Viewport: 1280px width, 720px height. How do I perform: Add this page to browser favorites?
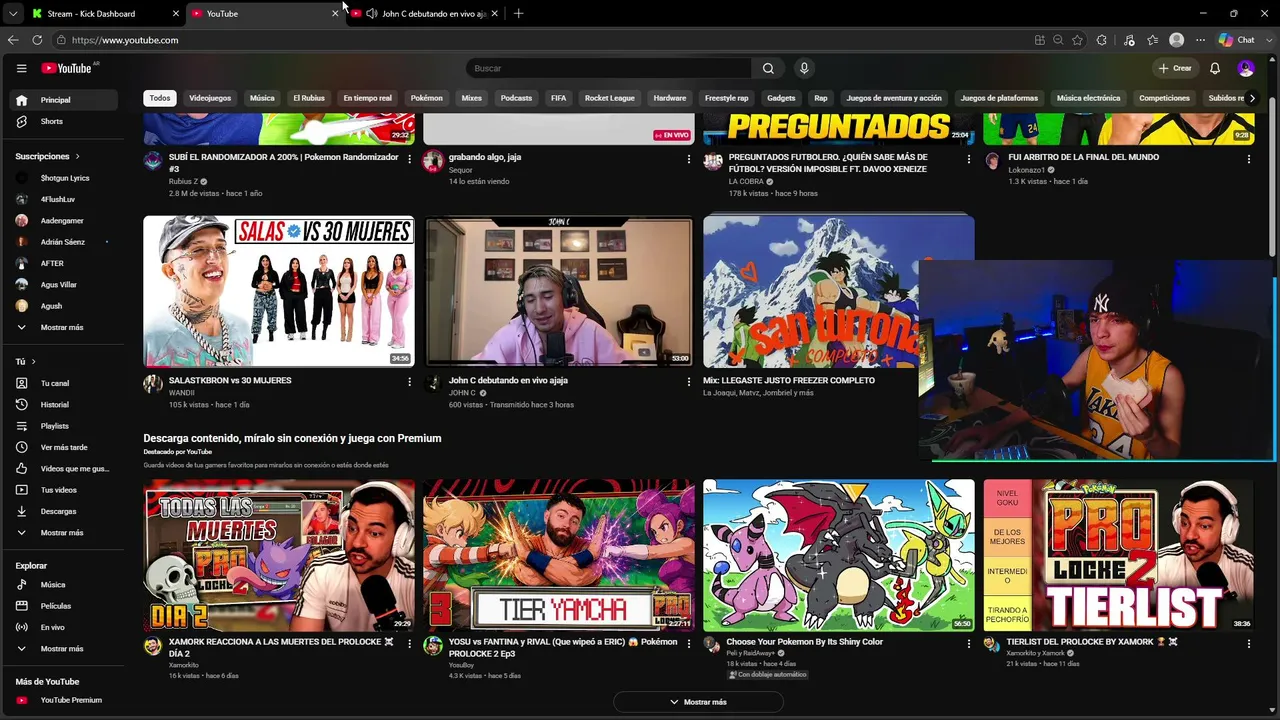(1077, 40)
